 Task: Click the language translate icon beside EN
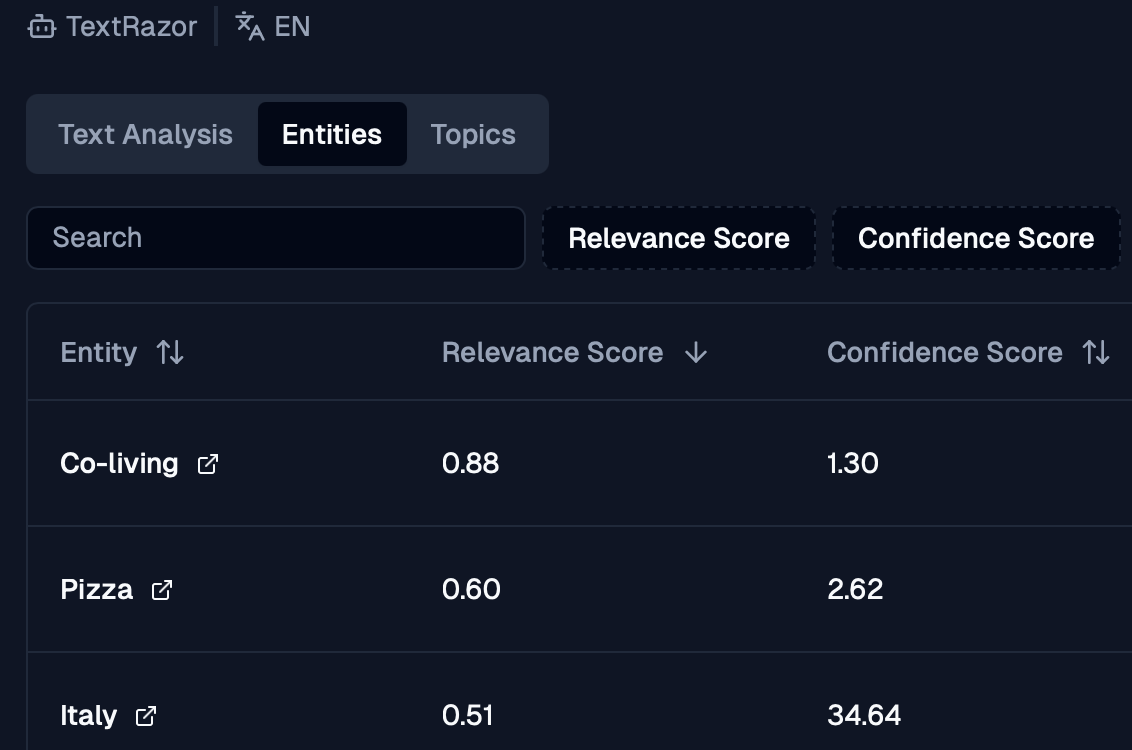pos(250,26)
